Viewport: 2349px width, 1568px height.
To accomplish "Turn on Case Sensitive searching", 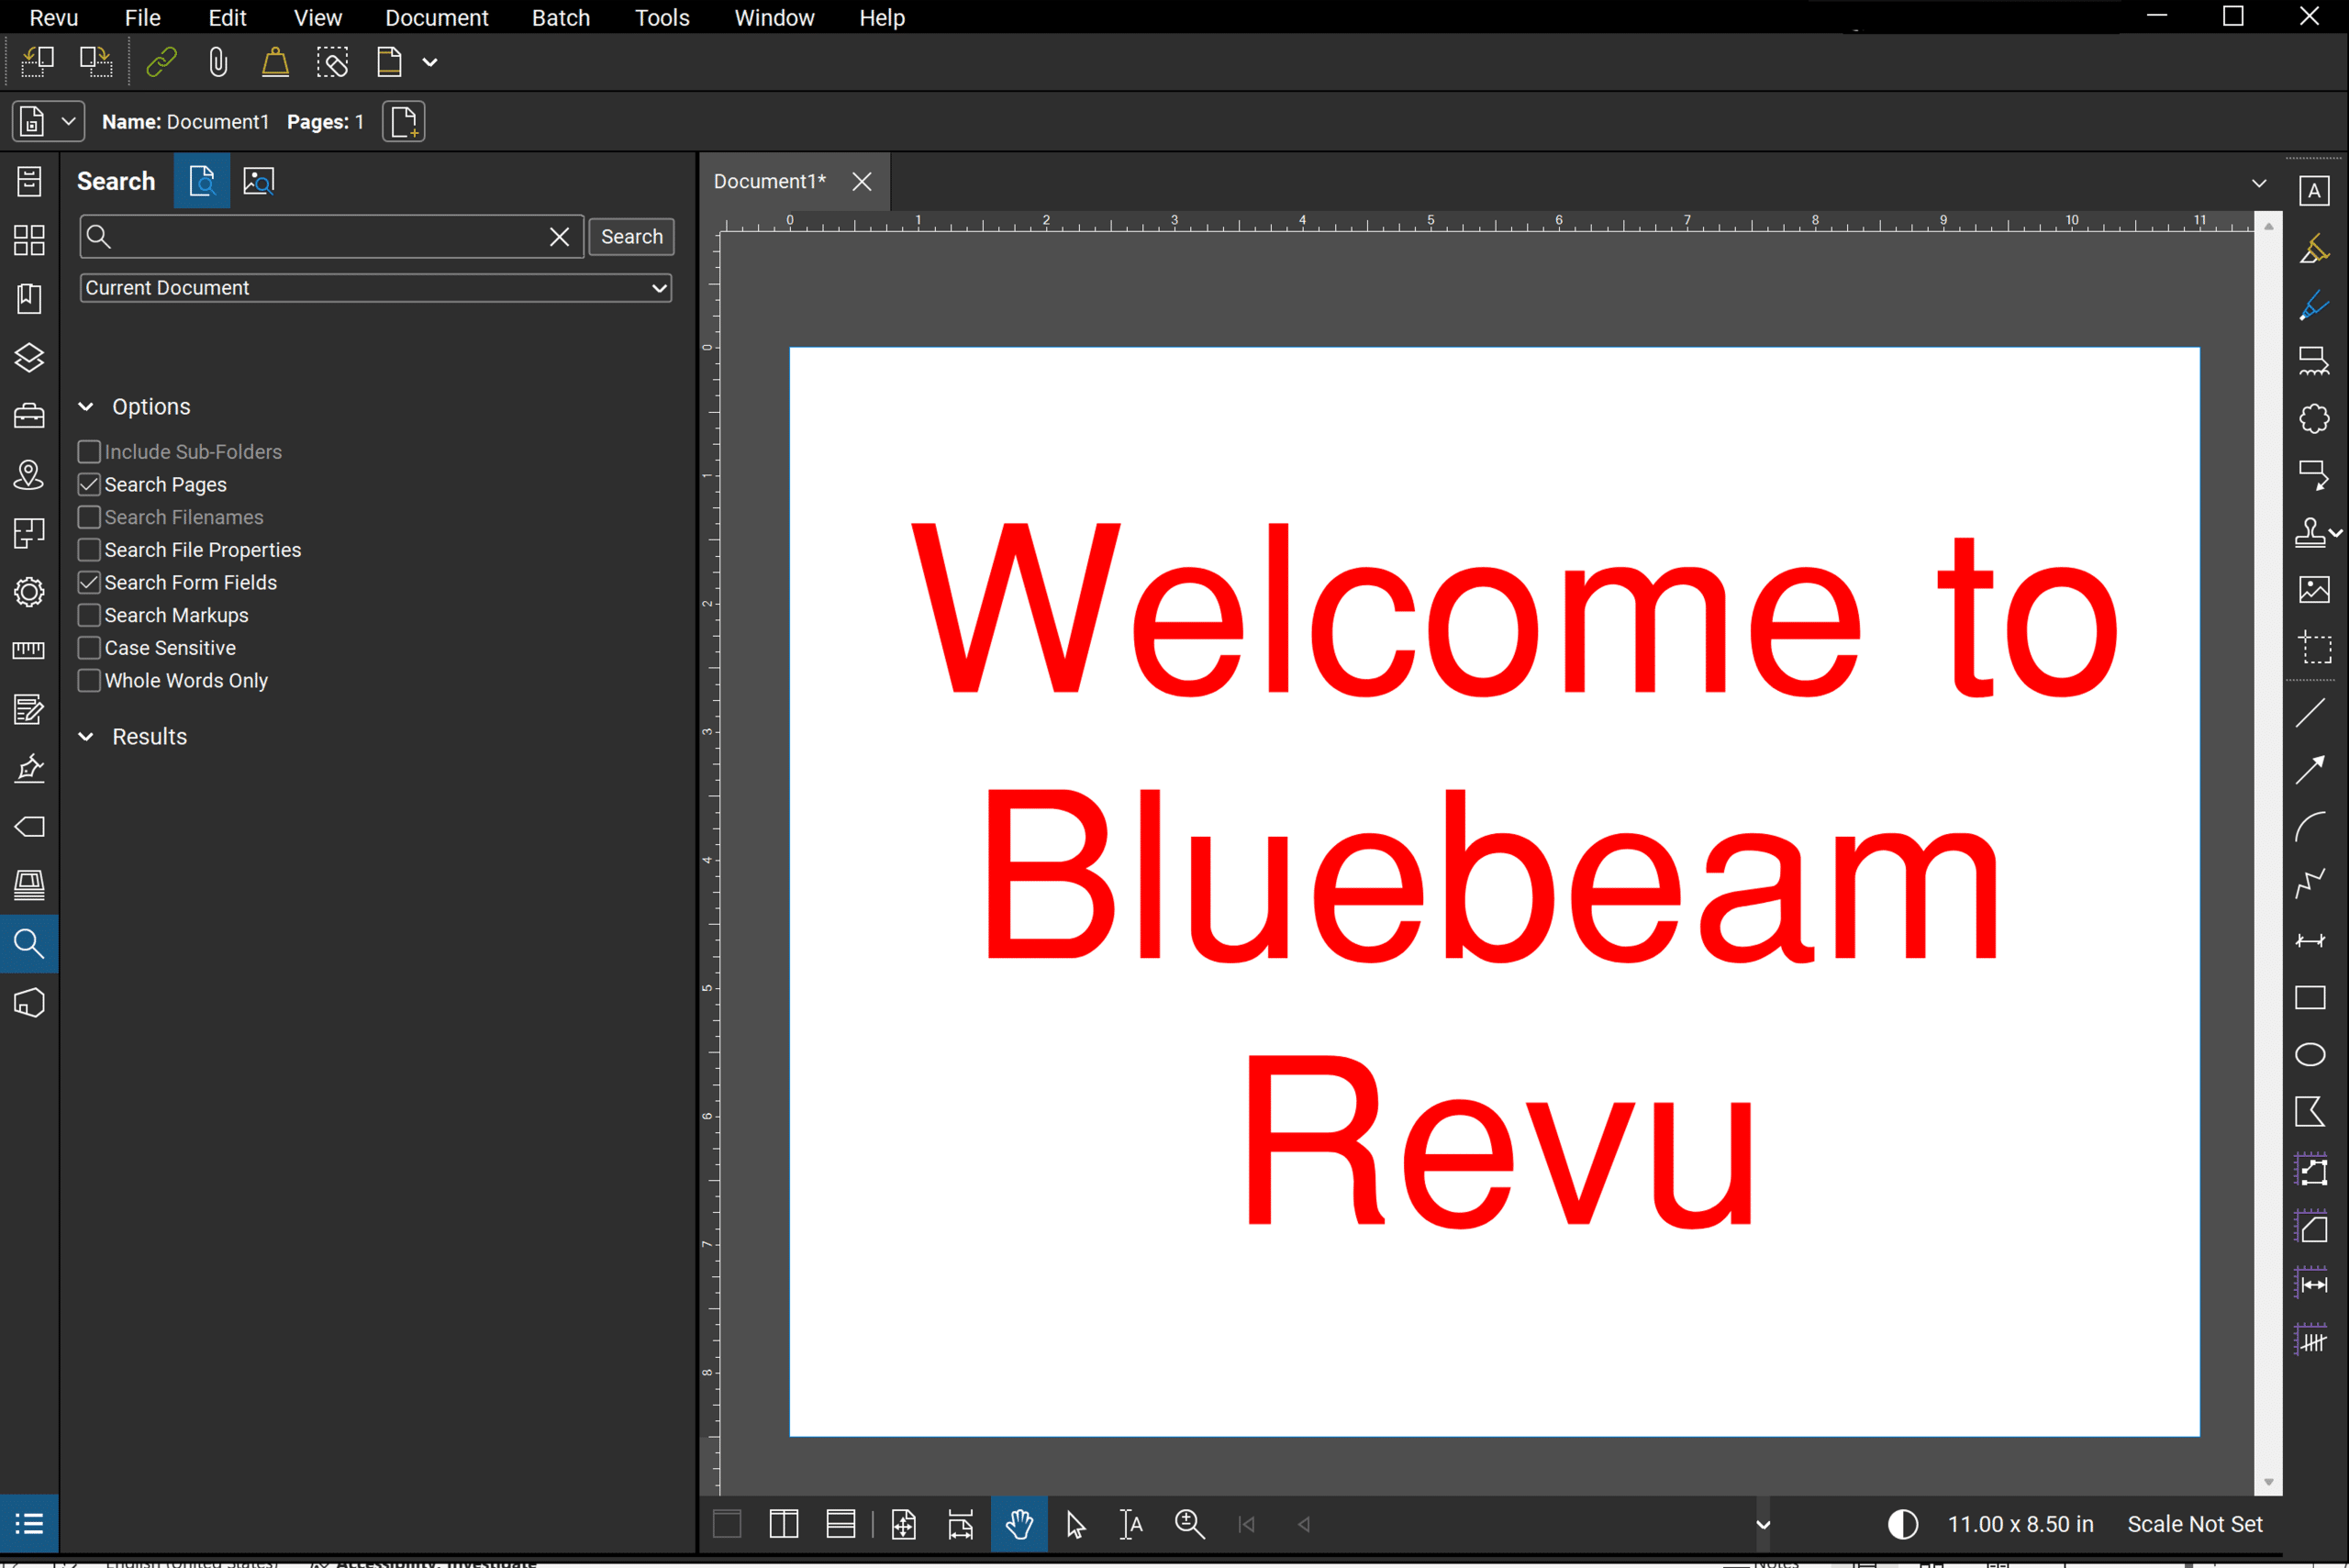I will tap(89, 648).
